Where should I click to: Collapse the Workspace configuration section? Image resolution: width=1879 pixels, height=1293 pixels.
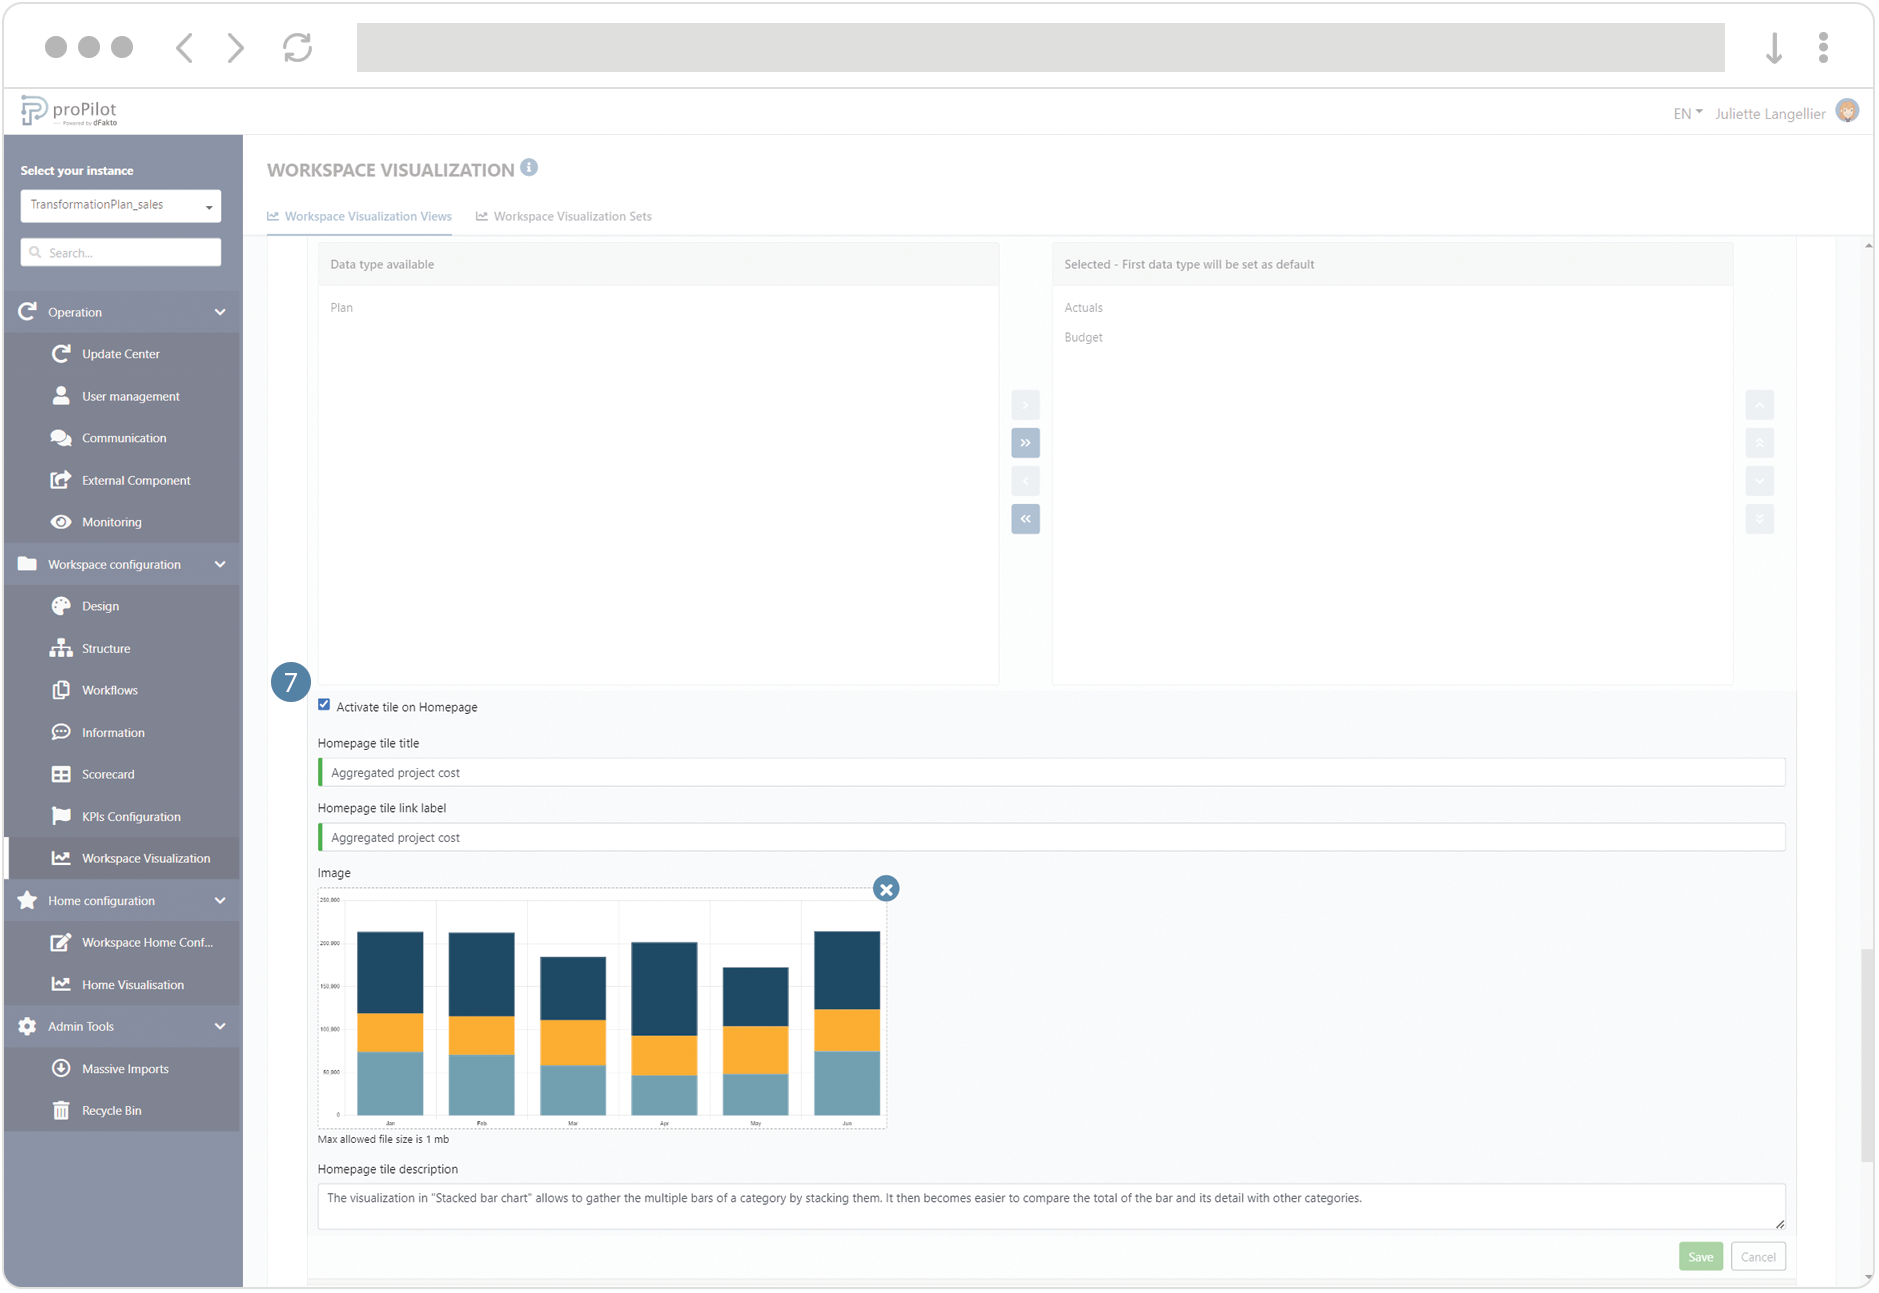pyautogui.click(x=220, y=564)
